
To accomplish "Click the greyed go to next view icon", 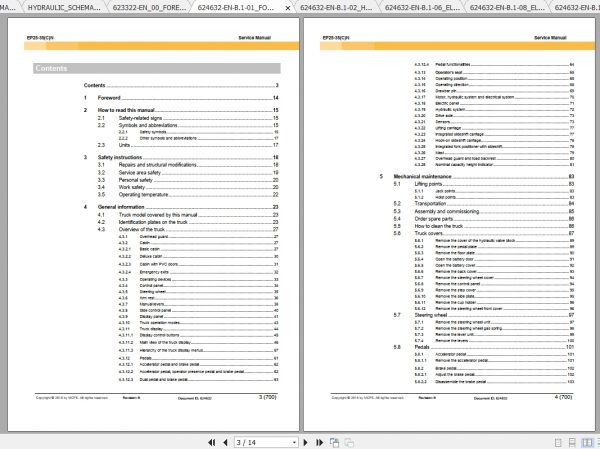I will pos(349,442).
